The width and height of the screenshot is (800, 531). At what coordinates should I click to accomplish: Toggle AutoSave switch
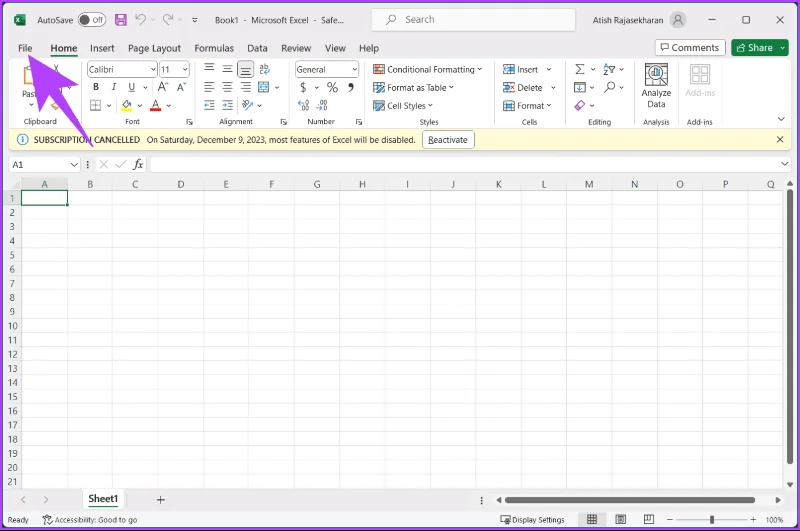[92, 20]
